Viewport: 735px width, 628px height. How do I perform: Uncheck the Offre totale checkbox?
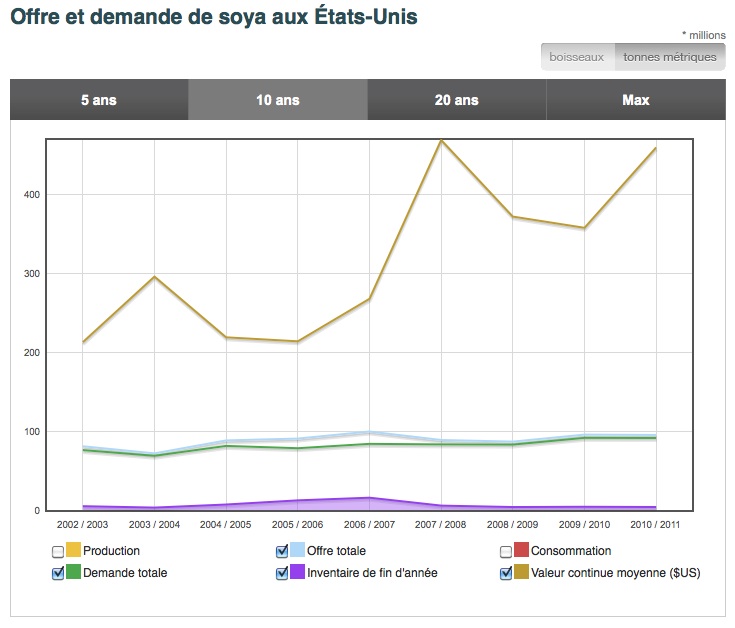pyautogui.click(x=281, y=551)
